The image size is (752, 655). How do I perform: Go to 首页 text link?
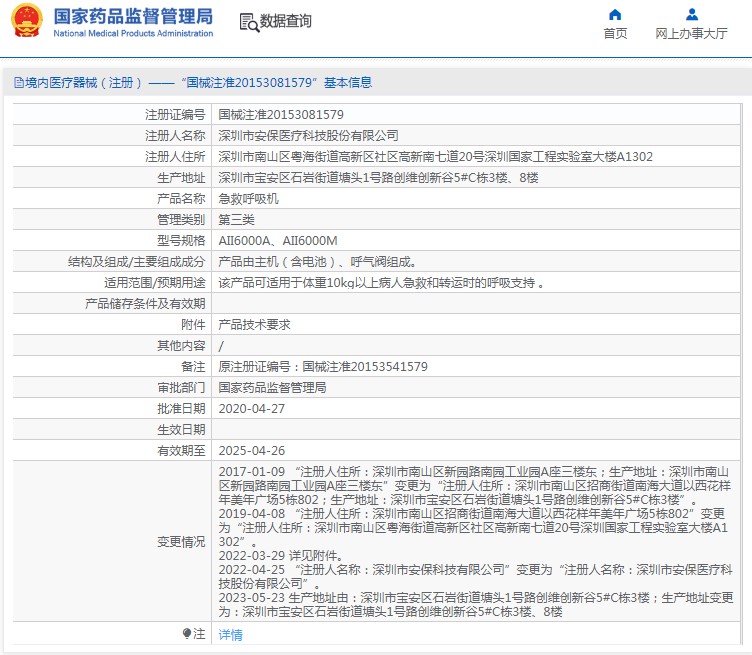tap(615, 34)
